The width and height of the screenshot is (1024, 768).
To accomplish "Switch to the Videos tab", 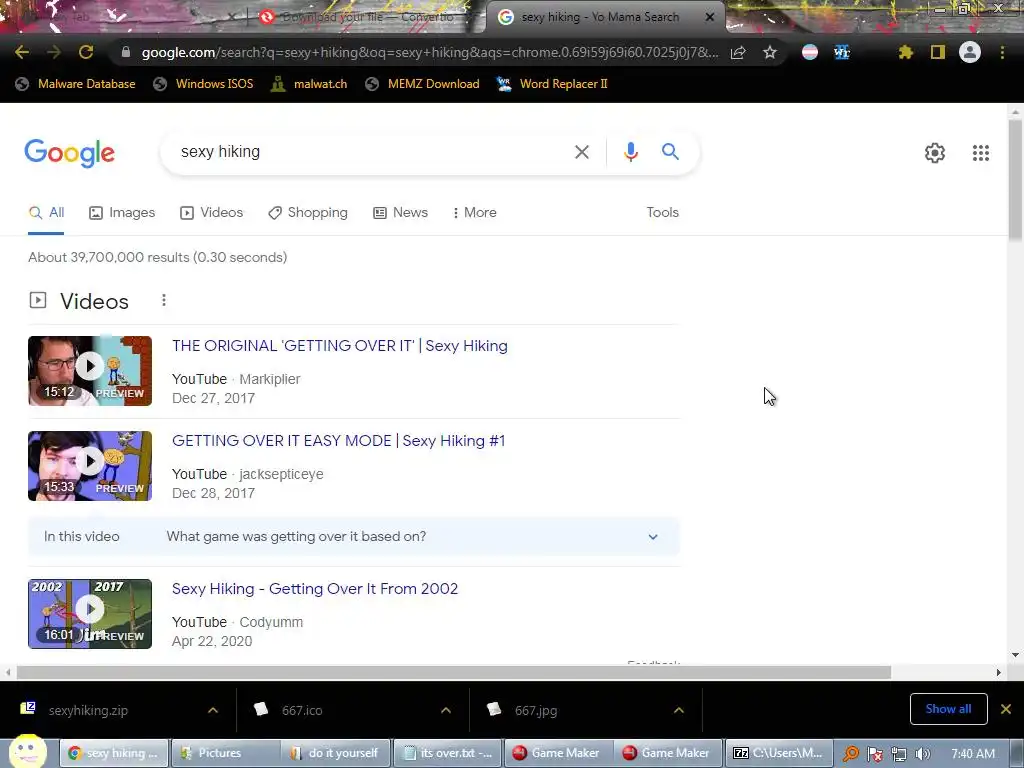I will click(x=212, y=213).
